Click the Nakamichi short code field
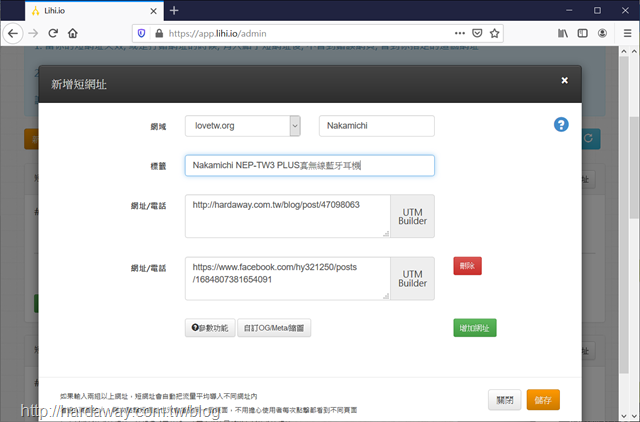 pos(377,126)
